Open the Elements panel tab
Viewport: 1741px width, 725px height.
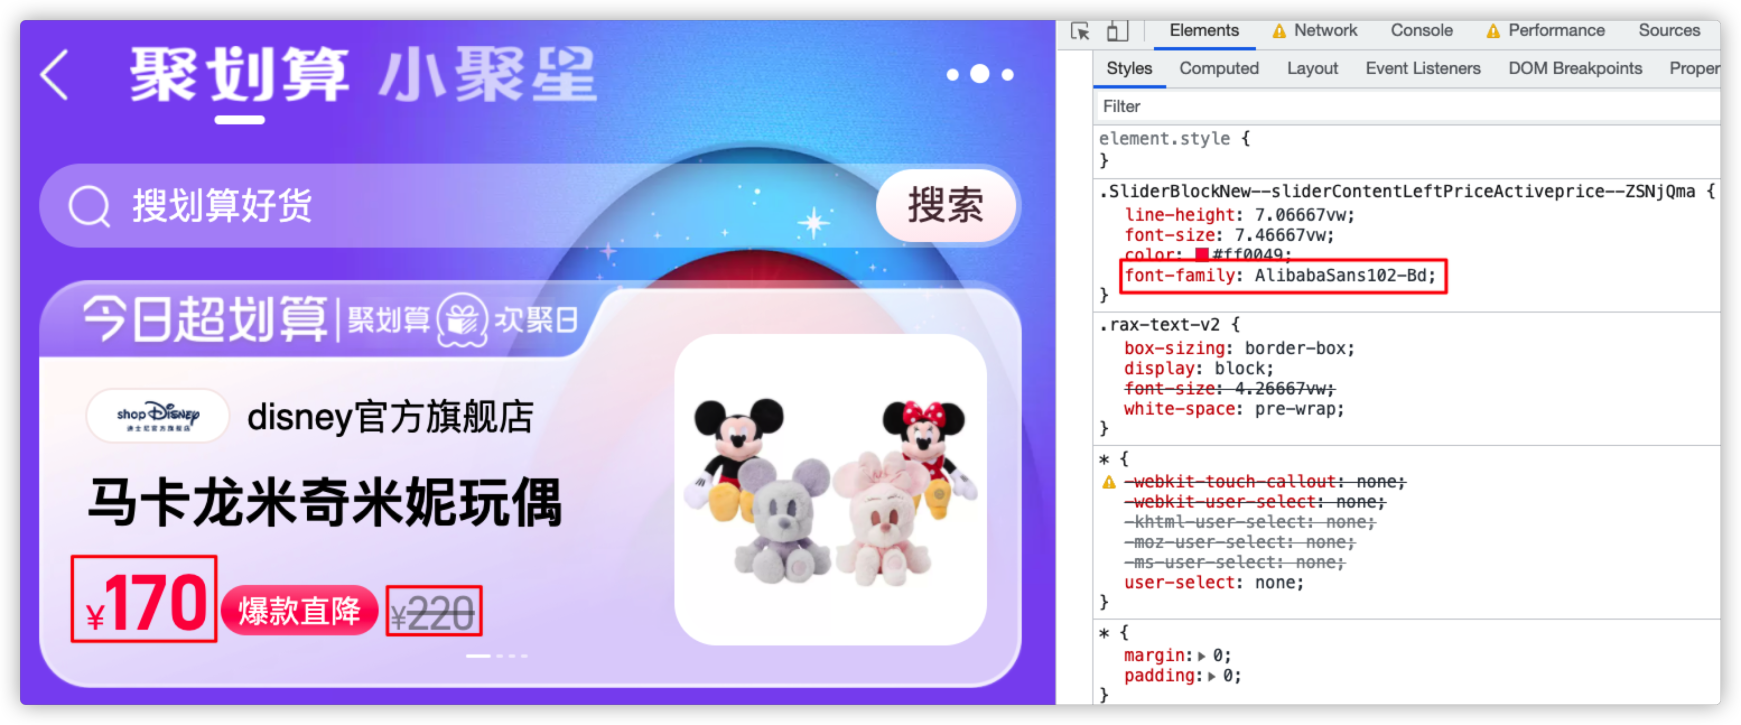pos(1204,31)
